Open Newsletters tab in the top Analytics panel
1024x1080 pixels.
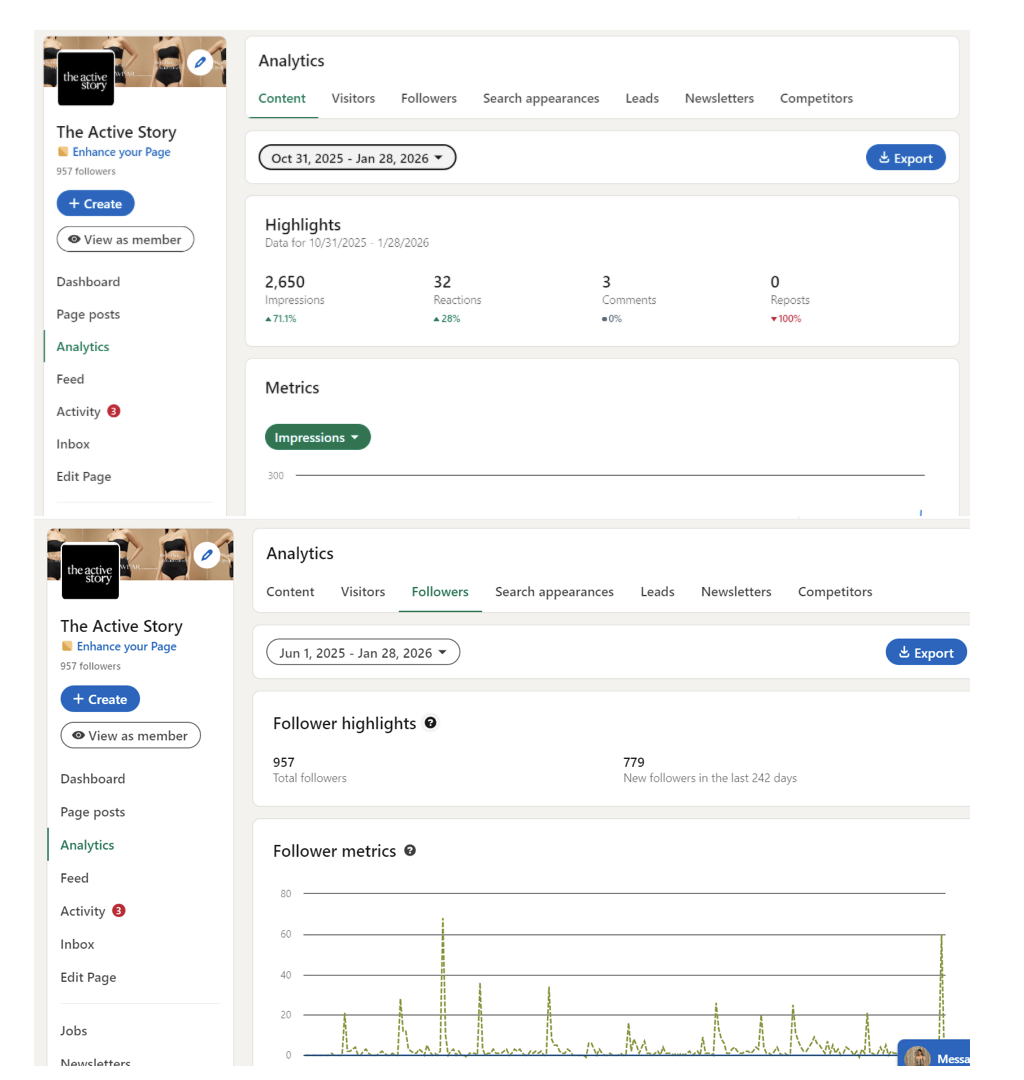(719, 98)
